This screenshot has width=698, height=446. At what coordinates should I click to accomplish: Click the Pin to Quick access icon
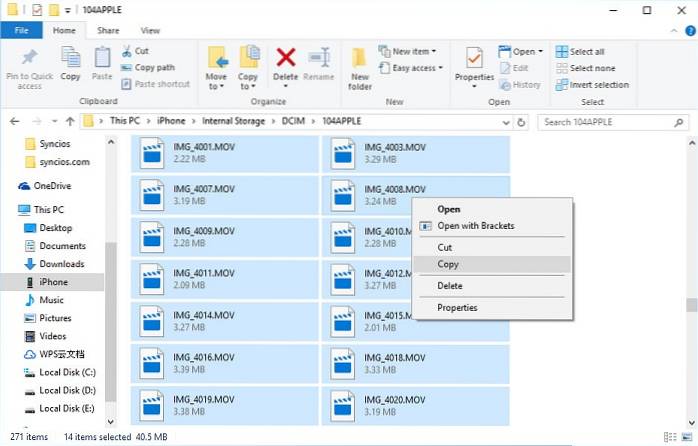[x=28, y=59]
